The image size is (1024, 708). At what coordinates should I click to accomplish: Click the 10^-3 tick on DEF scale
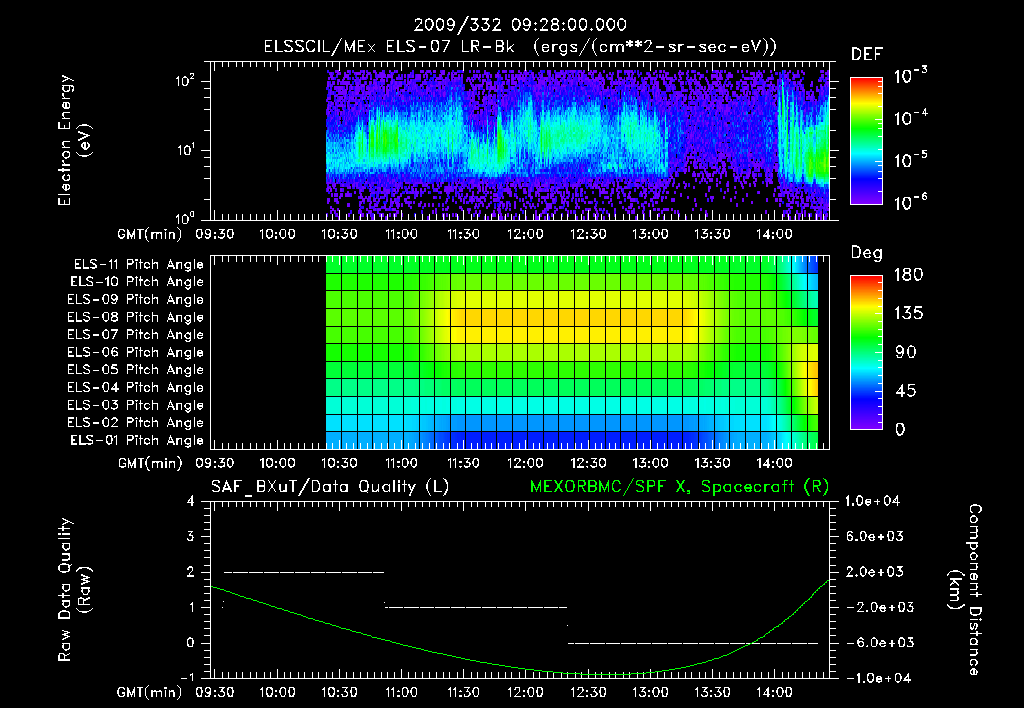point(910,76)
